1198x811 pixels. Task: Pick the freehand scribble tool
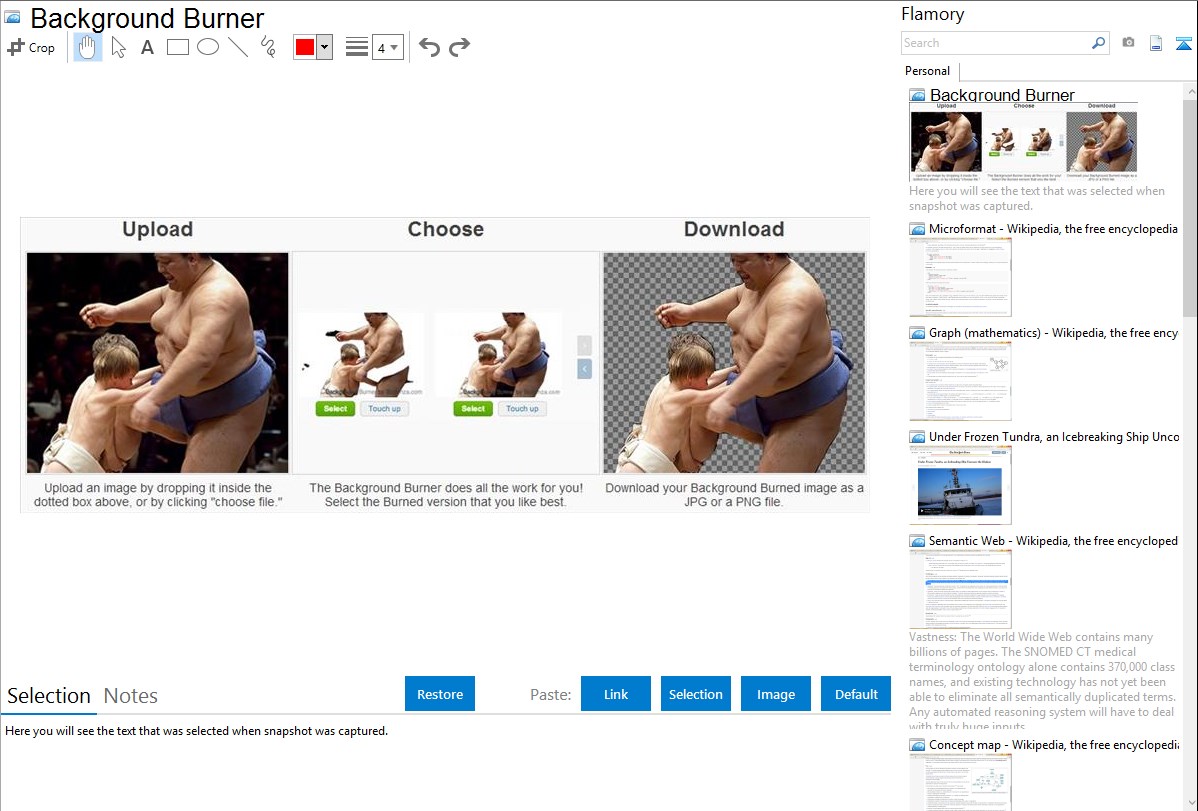(x=268, y=47)
